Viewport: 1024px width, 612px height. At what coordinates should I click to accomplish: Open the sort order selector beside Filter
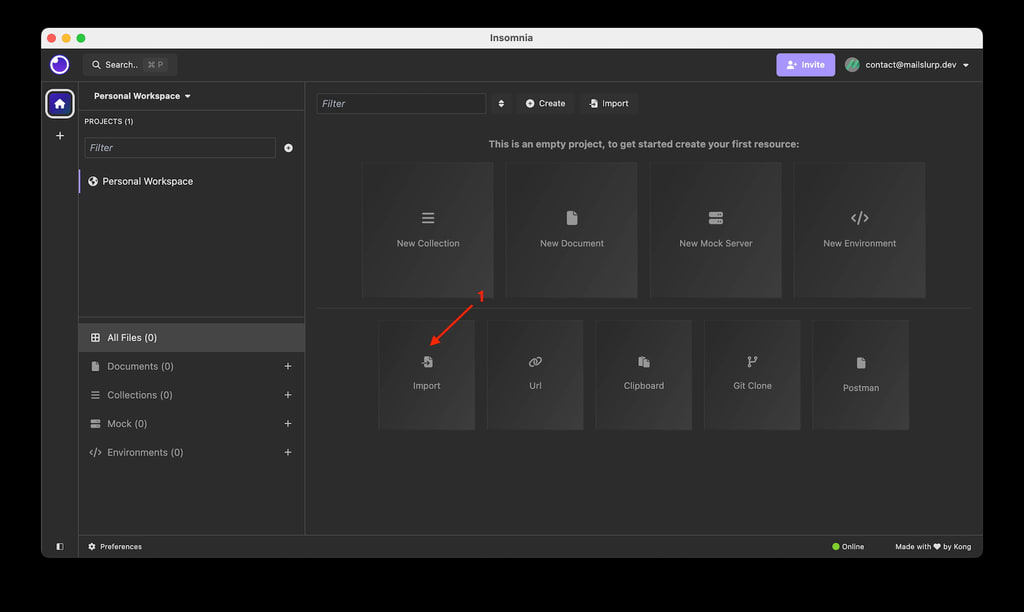[501, 104]
